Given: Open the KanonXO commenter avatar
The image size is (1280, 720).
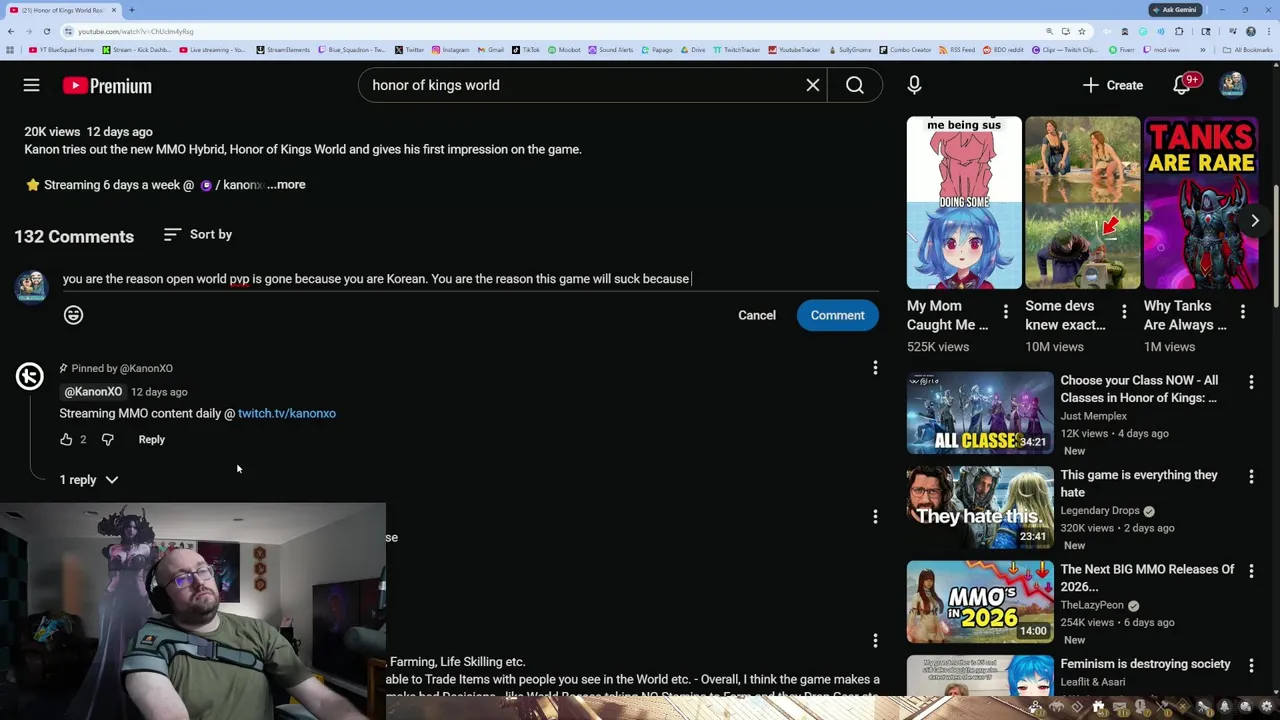Looking at the screenshot, I should pos(30,376).
